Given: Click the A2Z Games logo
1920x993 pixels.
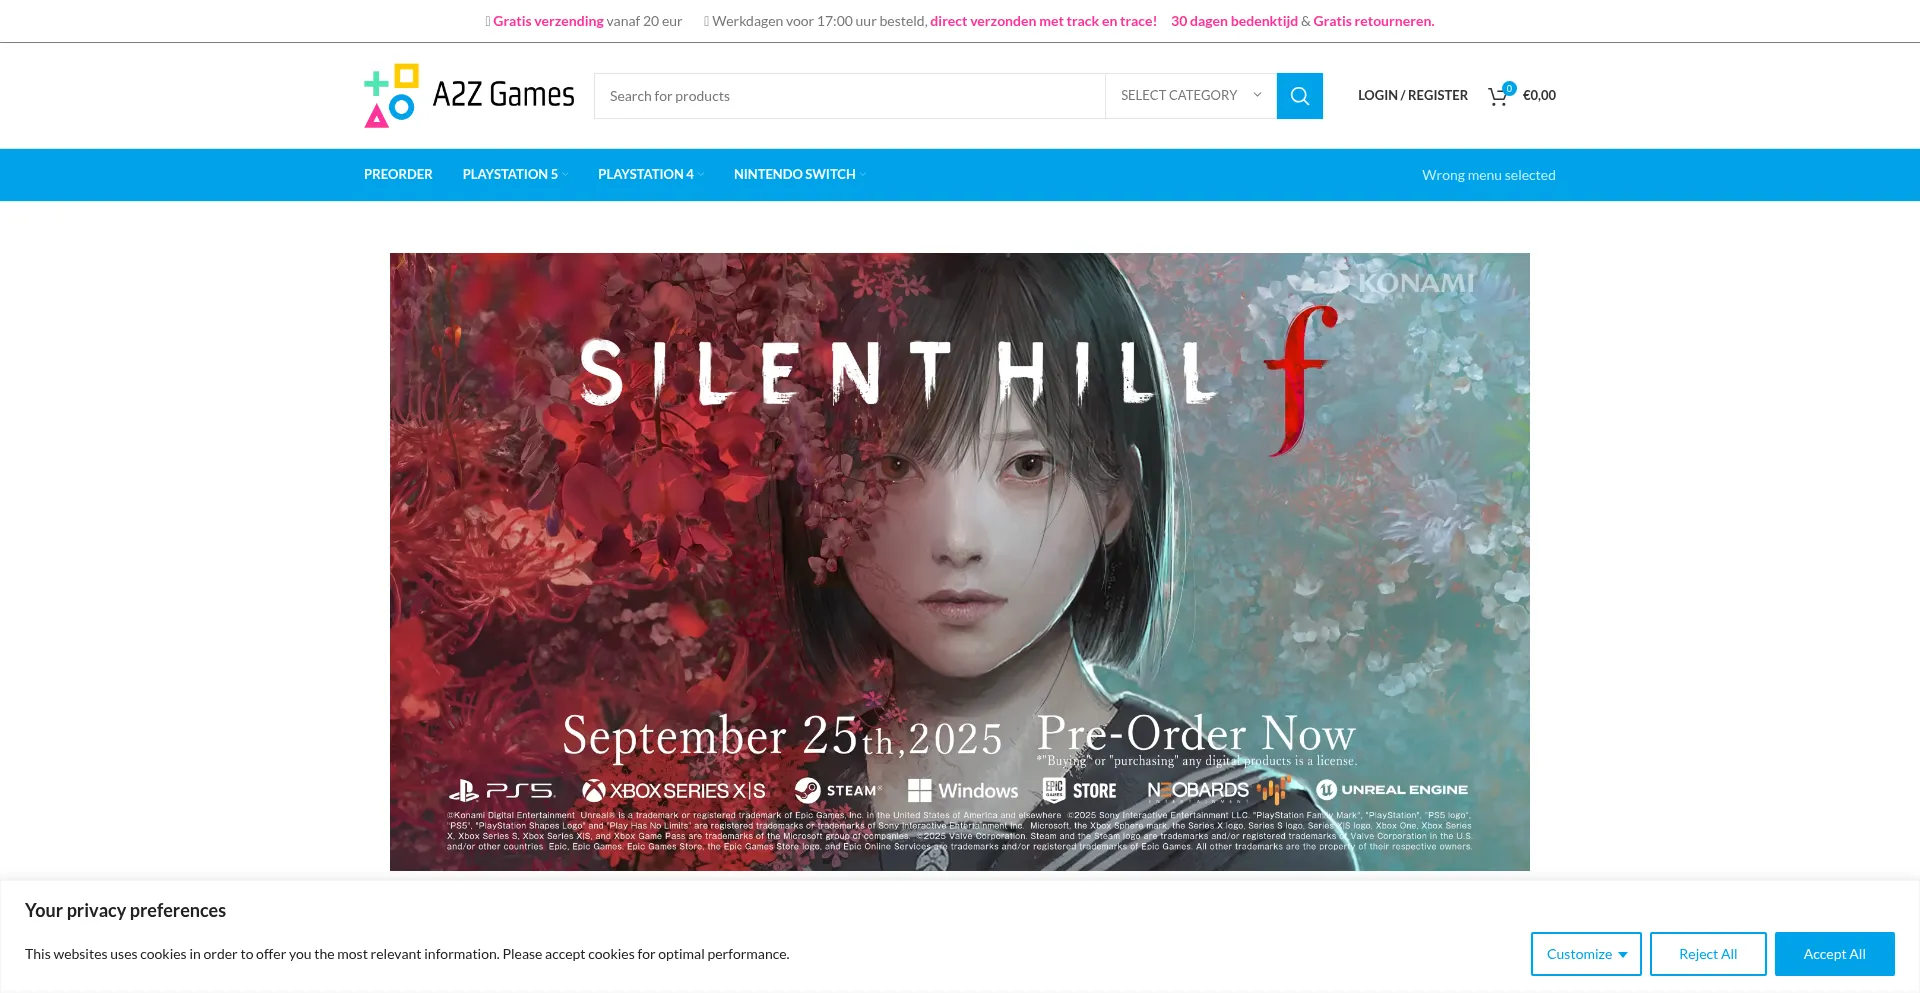Looking at the screenshot, I should pyautogui.click(x=469, y=95).
